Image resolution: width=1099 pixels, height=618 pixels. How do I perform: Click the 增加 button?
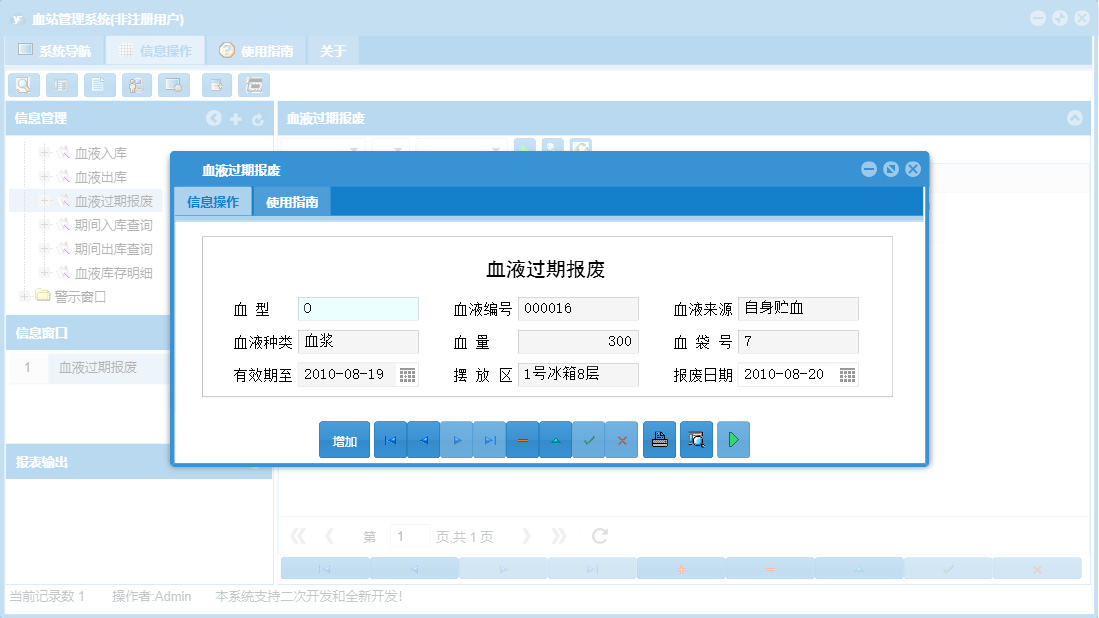pyautogui.click(x=343, y=439)
